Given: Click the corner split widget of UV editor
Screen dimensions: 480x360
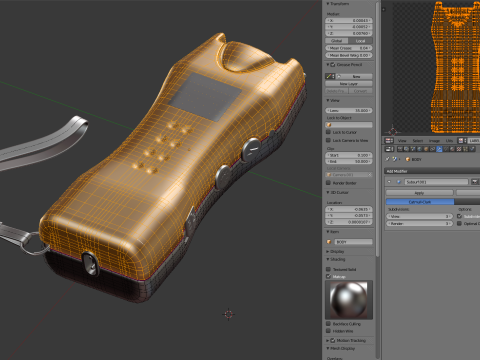Looking at the screenshot, I should click(384, 9).
